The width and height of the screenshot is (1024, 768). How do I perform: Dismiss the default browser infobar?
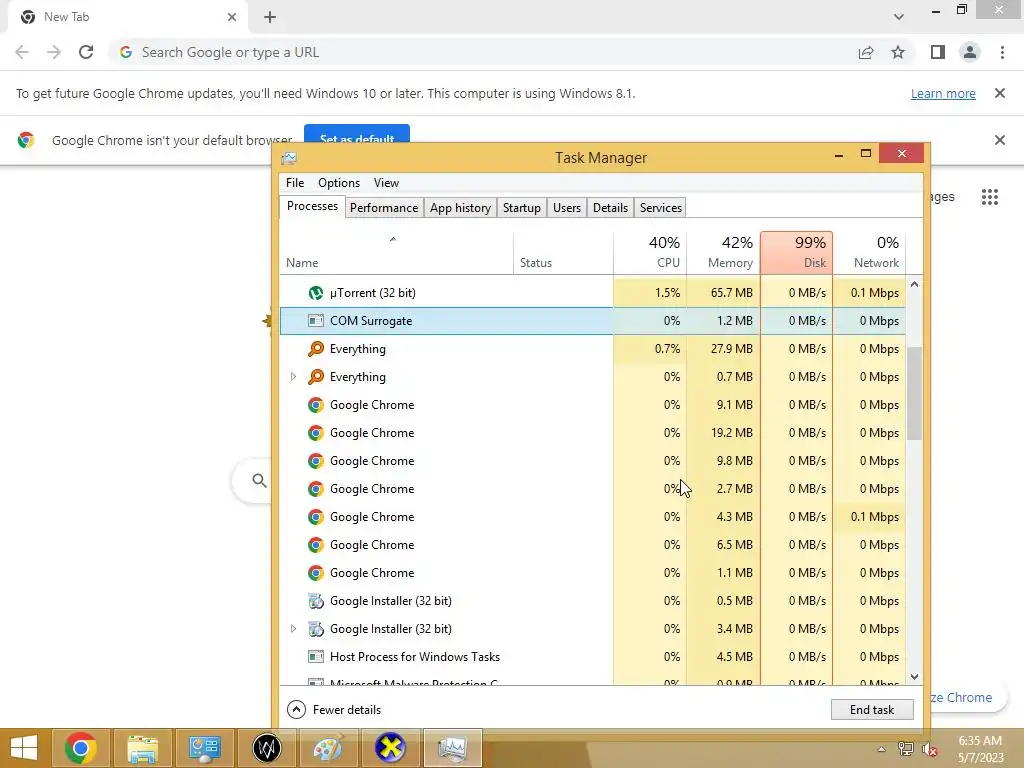coord(1000,140)
